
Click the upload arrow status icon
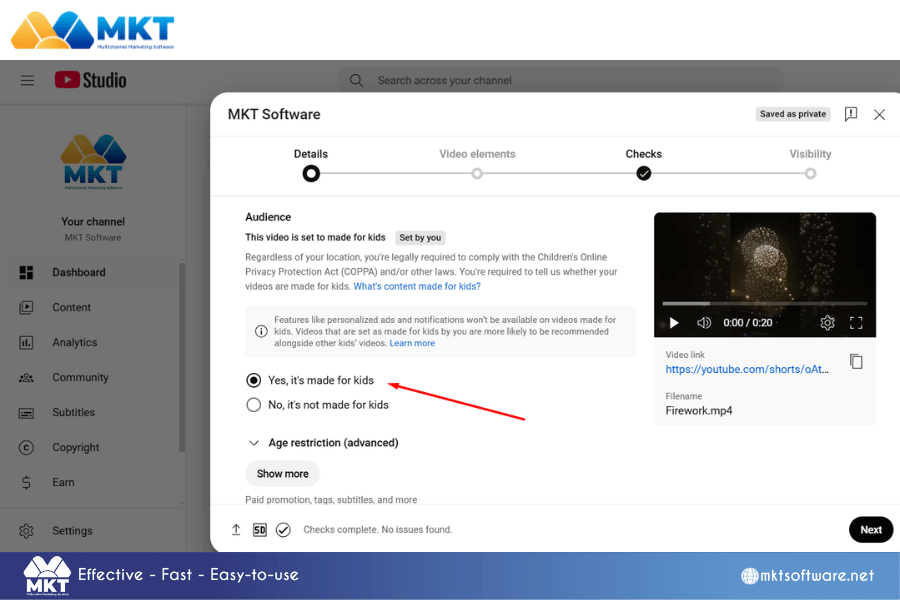click(x=236, y=529)
